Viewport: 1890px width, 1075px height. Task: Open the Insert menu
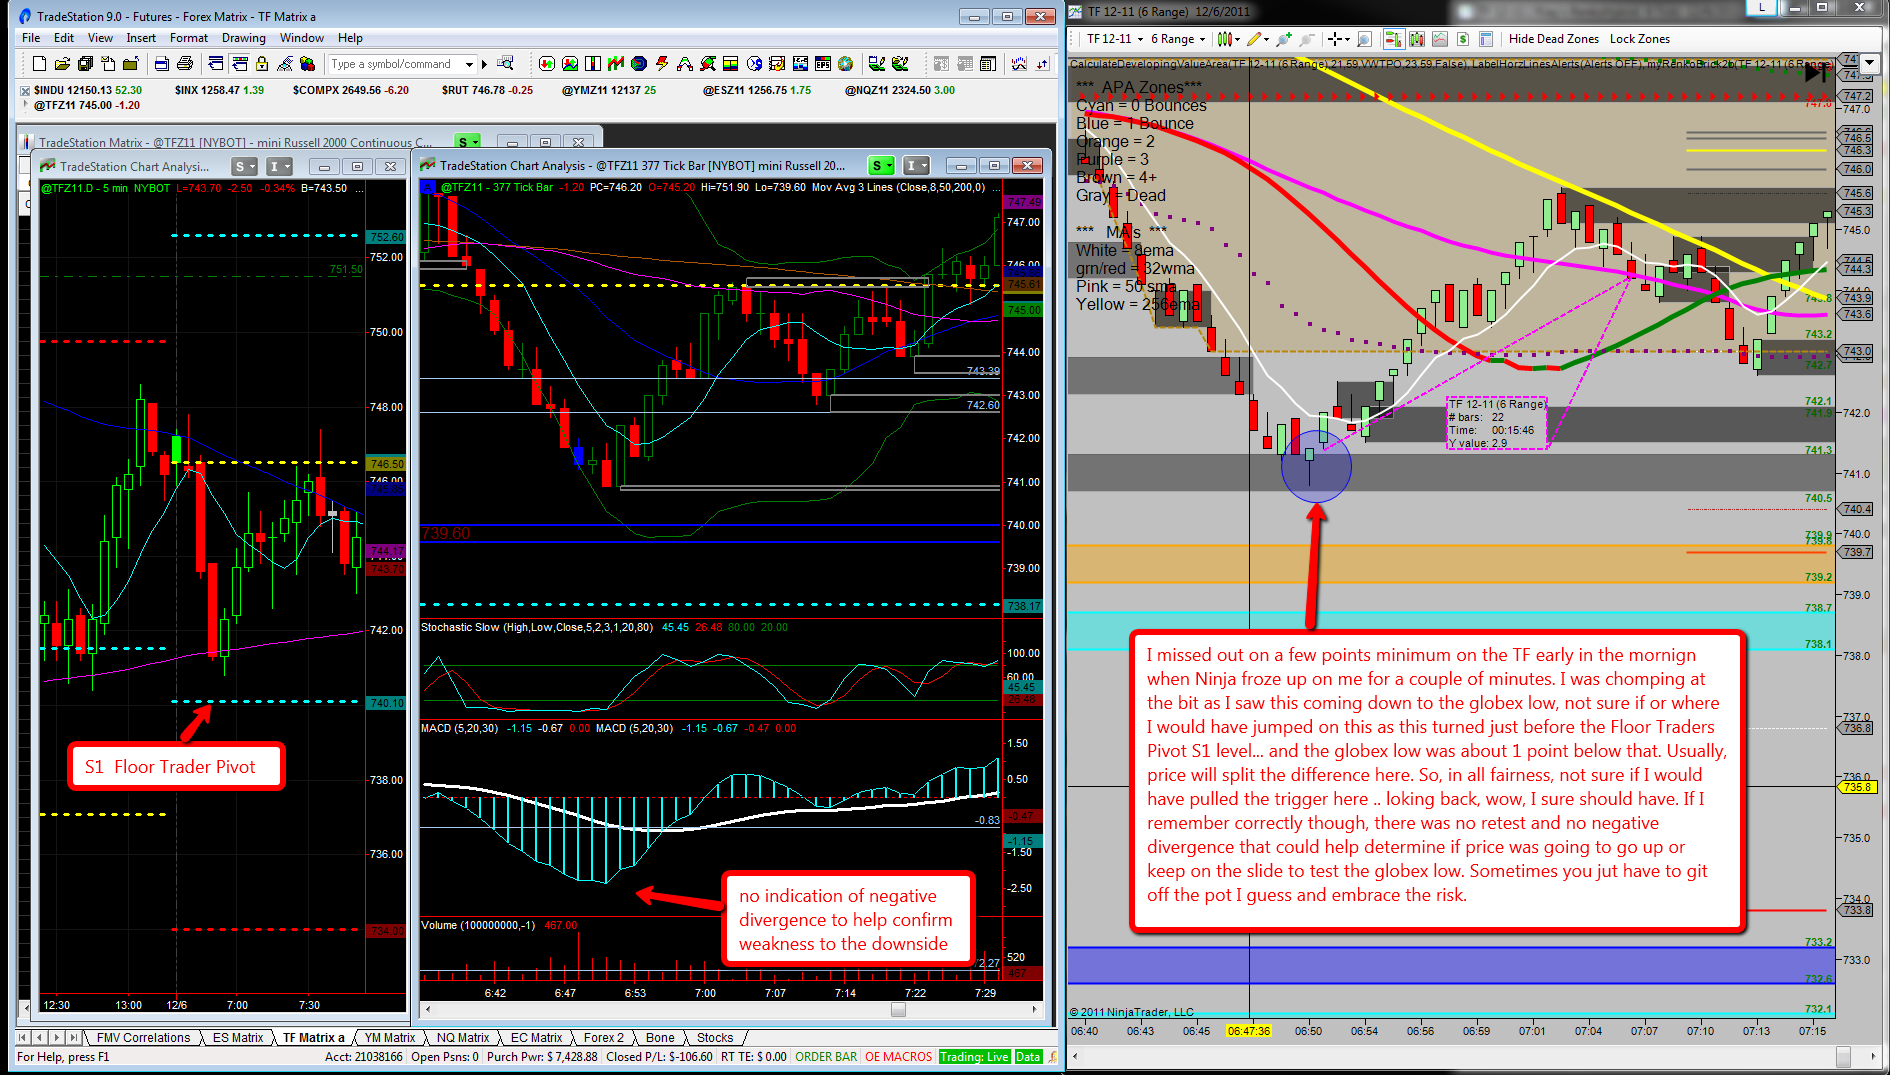(x=141, y=38)
